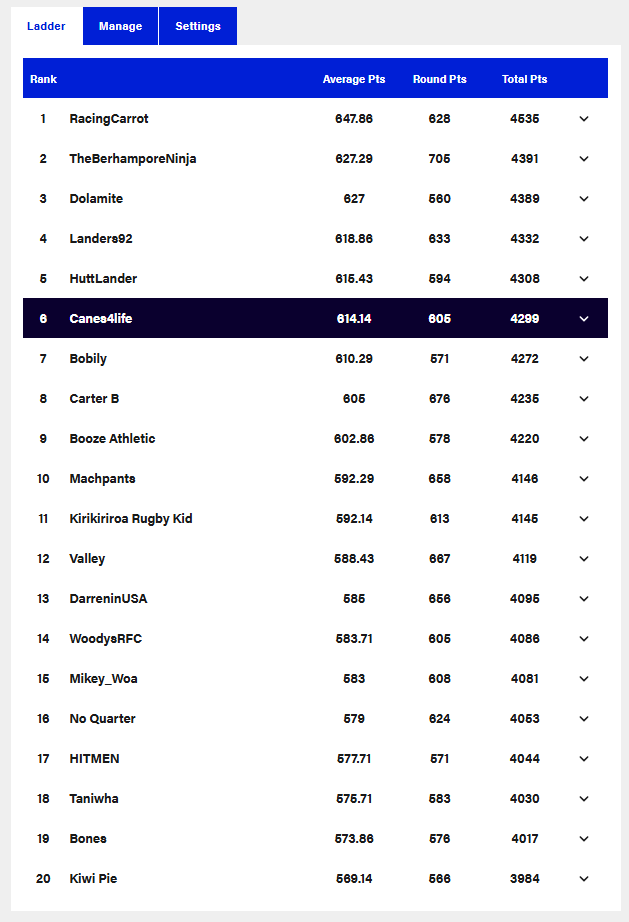The image size is (629, 922).
Task: Switch to the Manage tab
Action: click(120, 26)
